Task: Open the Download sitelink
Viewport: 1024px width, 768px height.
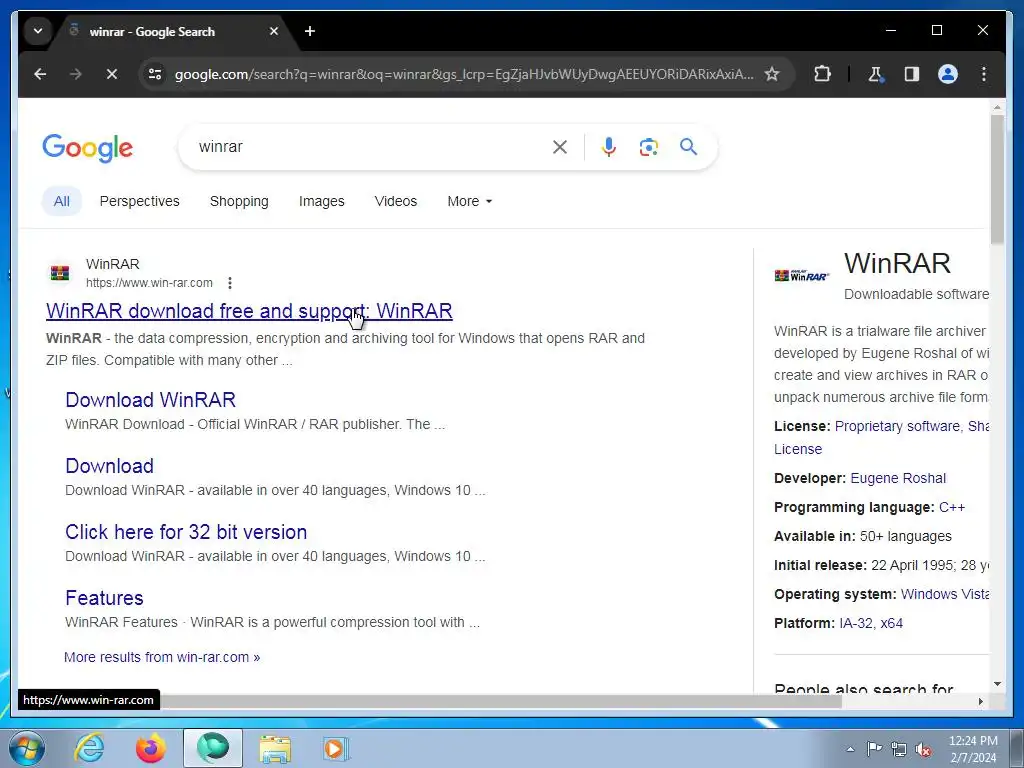Action: pyautogui.click(x=109, y=466)
